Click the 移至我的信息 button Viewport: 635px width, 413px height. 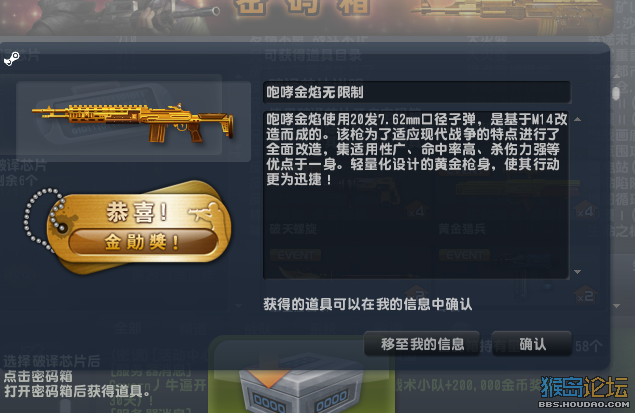coord(422,344)
